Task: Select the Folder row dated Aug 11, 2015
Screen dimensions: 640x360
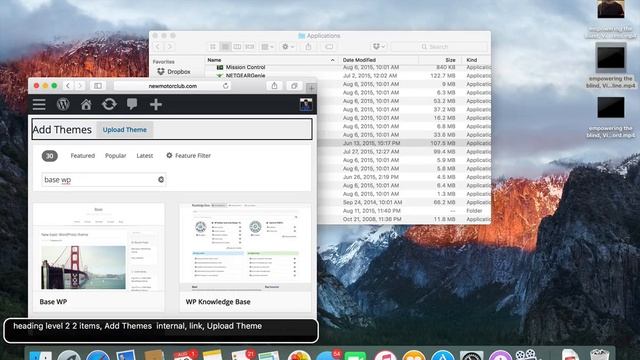Action: point(404,211)
